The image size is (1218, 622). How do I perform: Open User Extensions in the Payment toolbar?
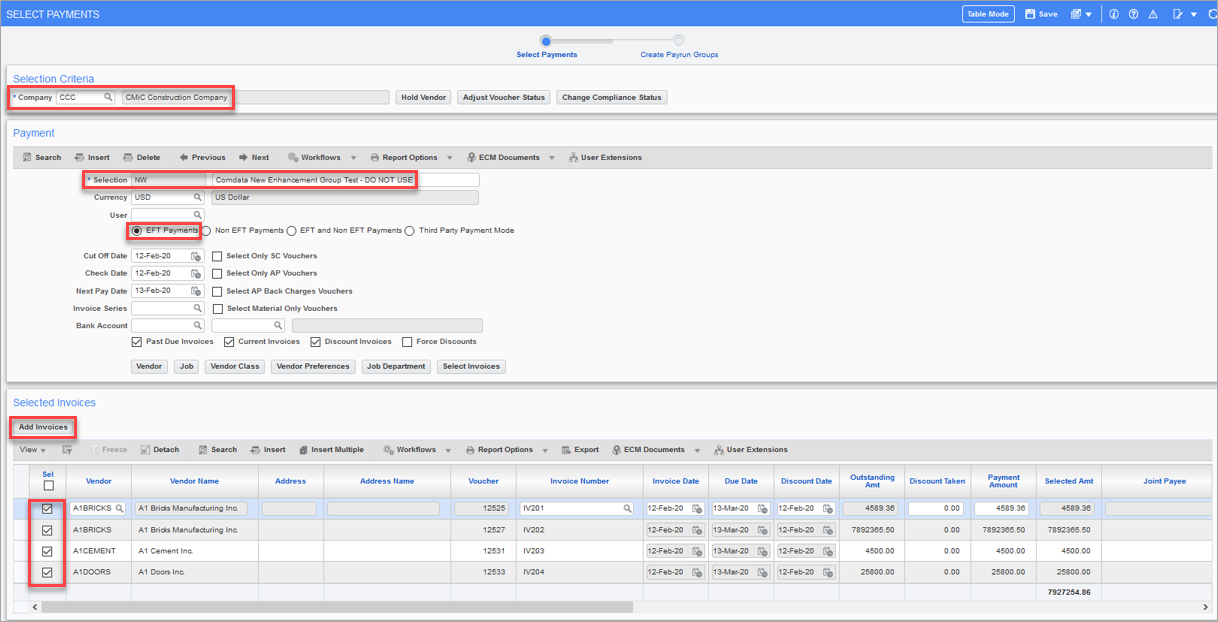(605, 157)
